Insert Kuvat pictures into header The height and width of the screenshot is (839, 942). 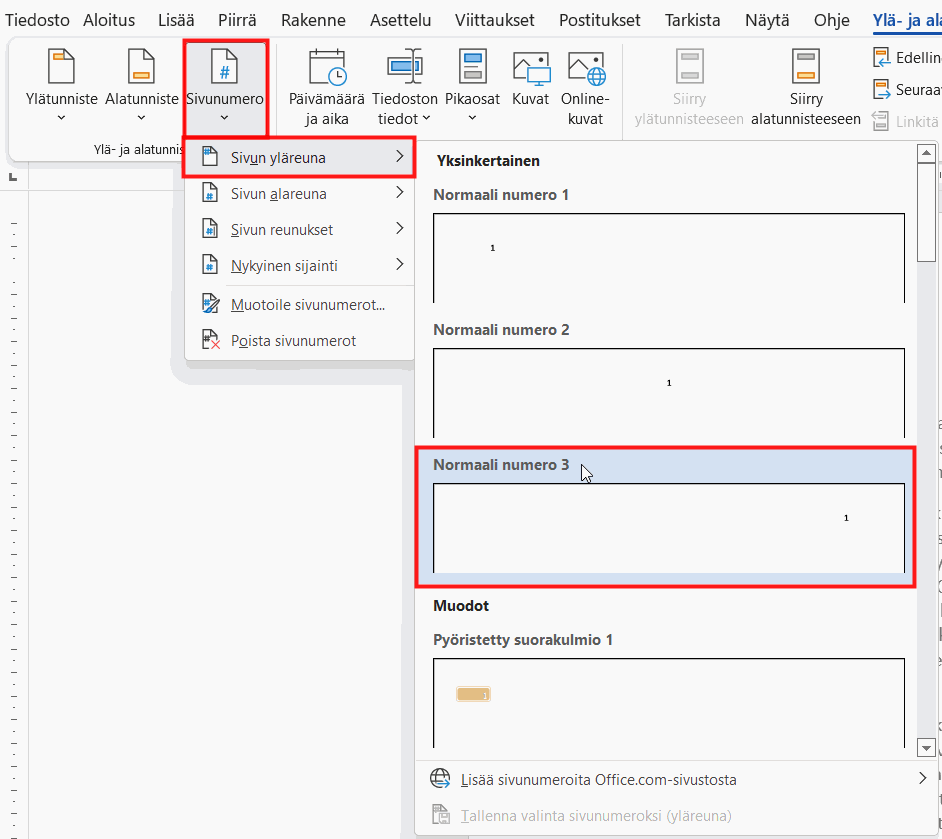tap(530, 78)
